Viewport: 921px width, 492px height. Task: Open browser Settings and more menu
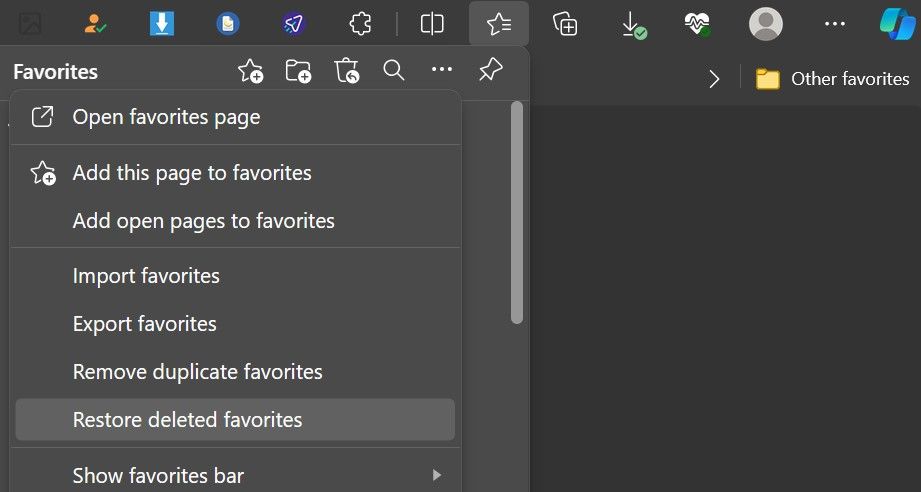tap(834, 24)
